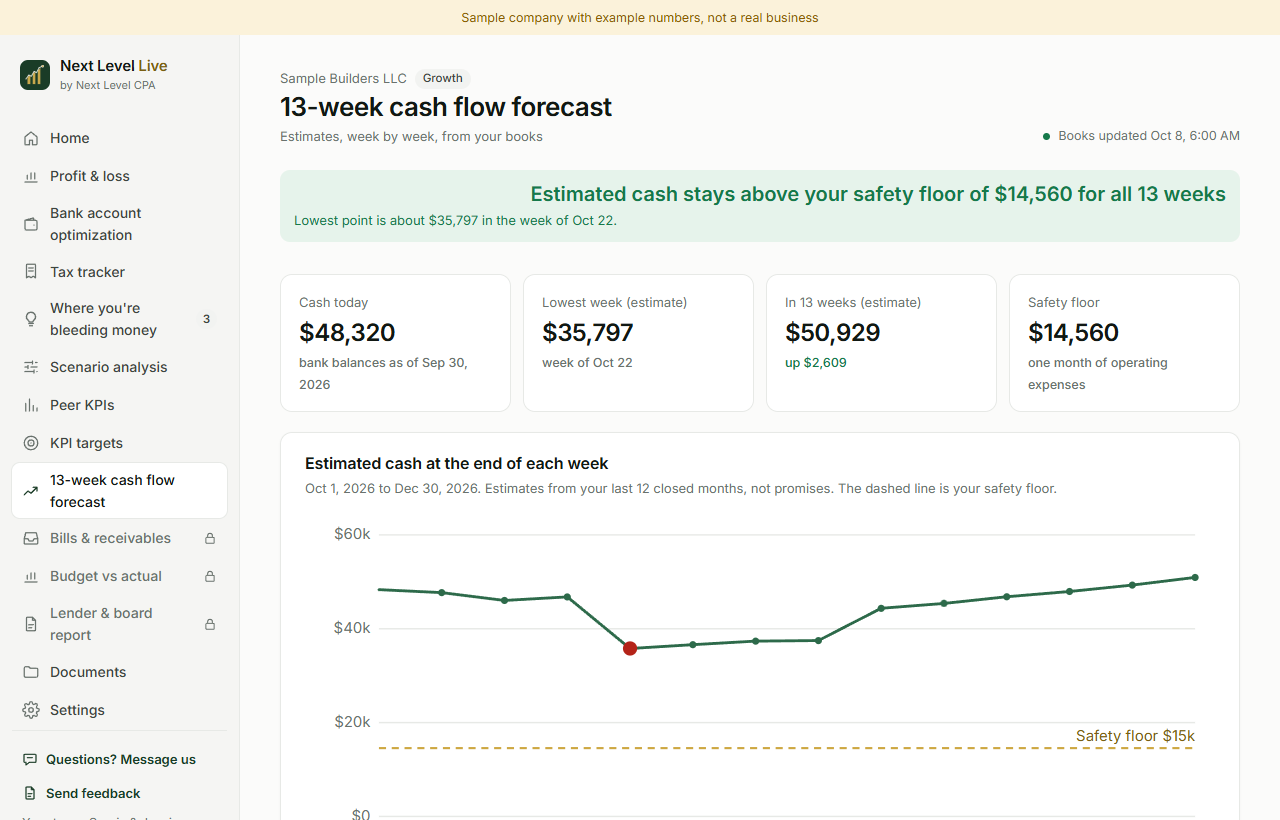Click the Bank account optimization wallet icon
Screen dimensions: 1280x820
click(31, 224)
